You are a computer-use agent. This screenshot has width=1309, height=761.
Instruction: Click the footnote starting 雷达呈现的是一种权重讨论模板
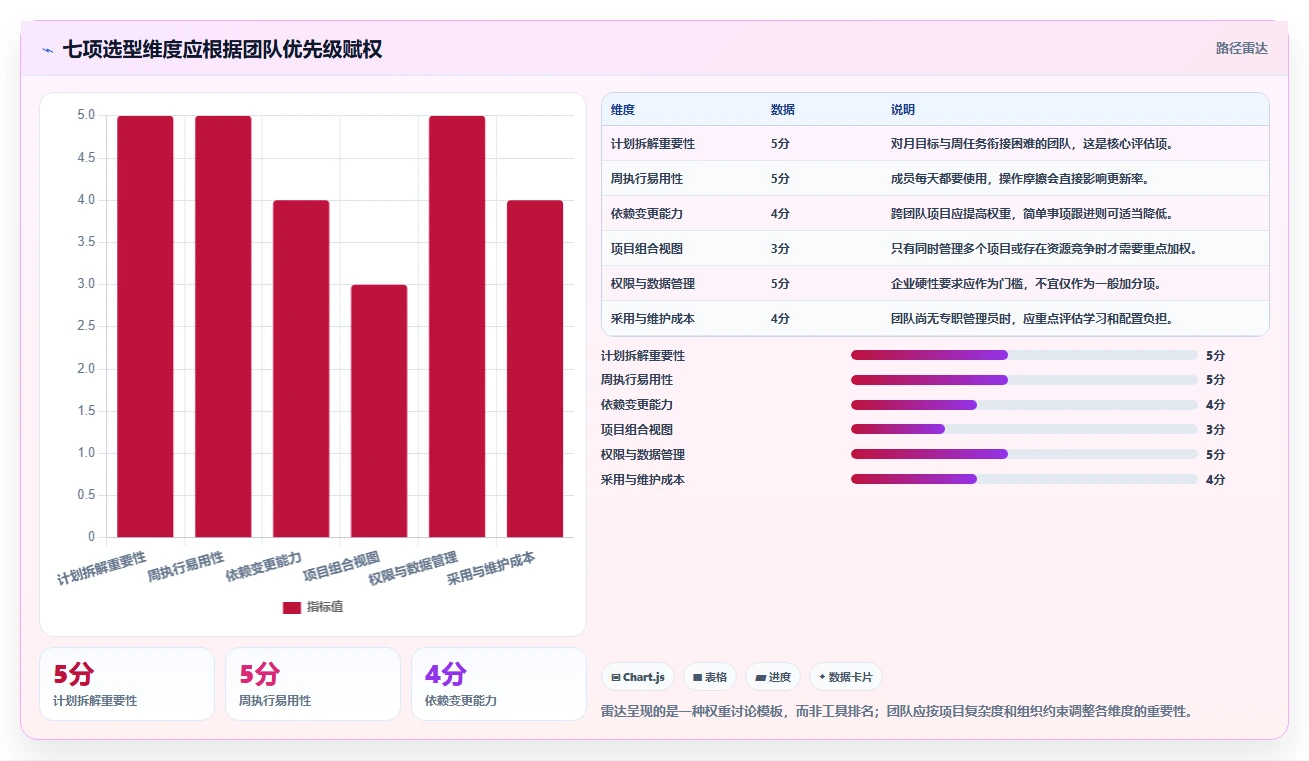(x=897, y=712)
